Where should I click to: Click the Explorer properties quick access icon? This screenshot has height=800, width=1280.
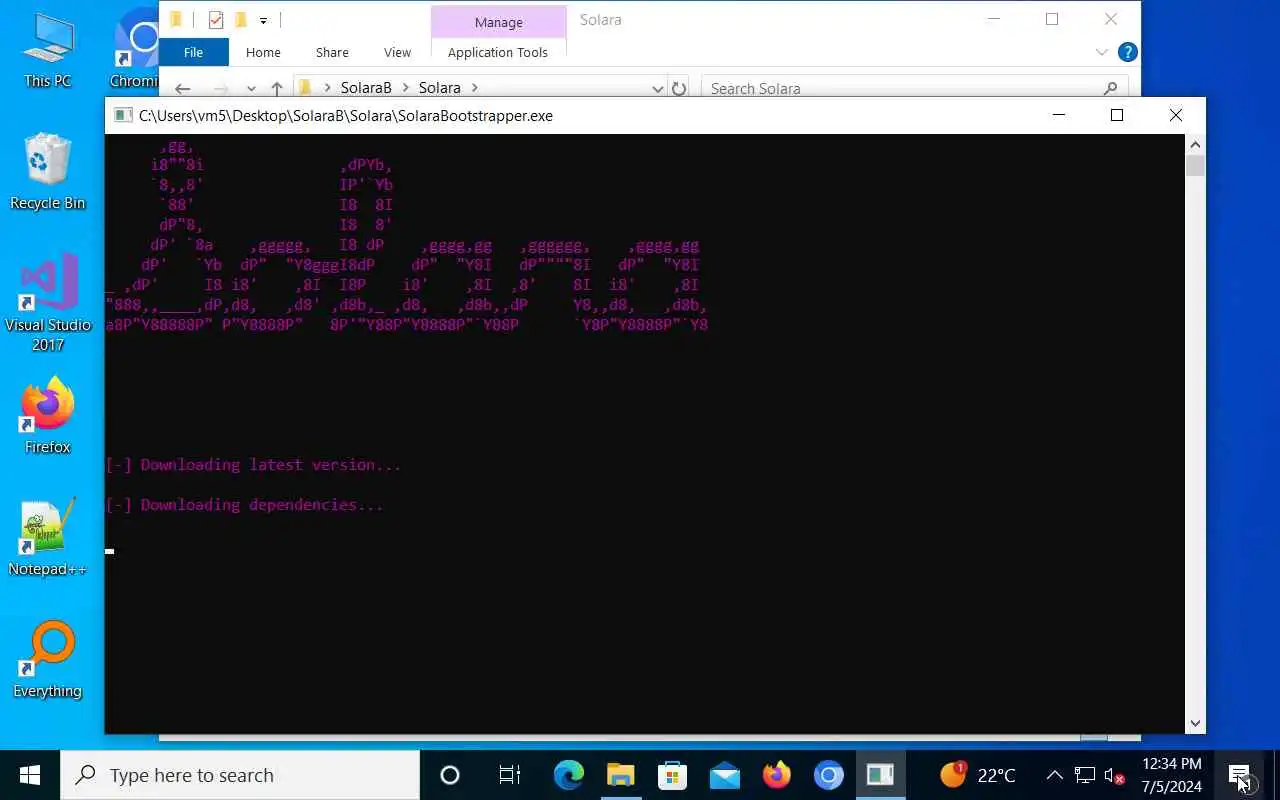215,20
